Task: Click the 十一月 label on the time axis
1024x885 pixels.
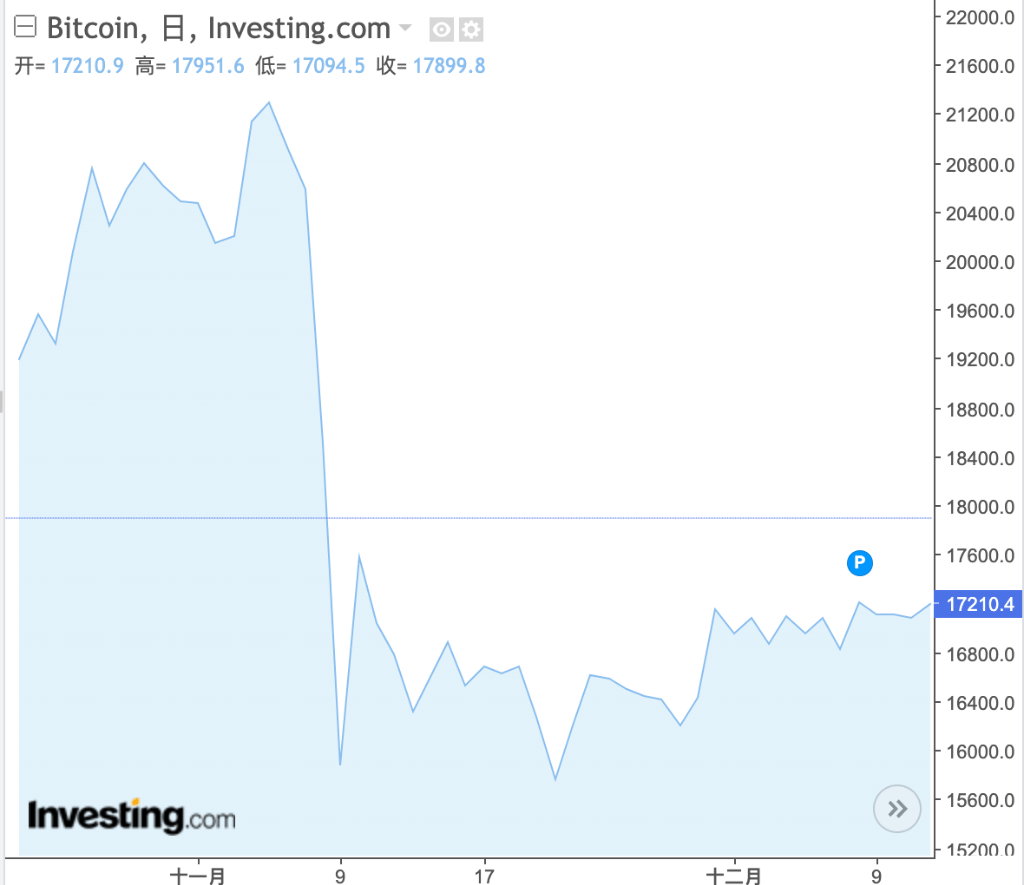Action: coord(198,875)
